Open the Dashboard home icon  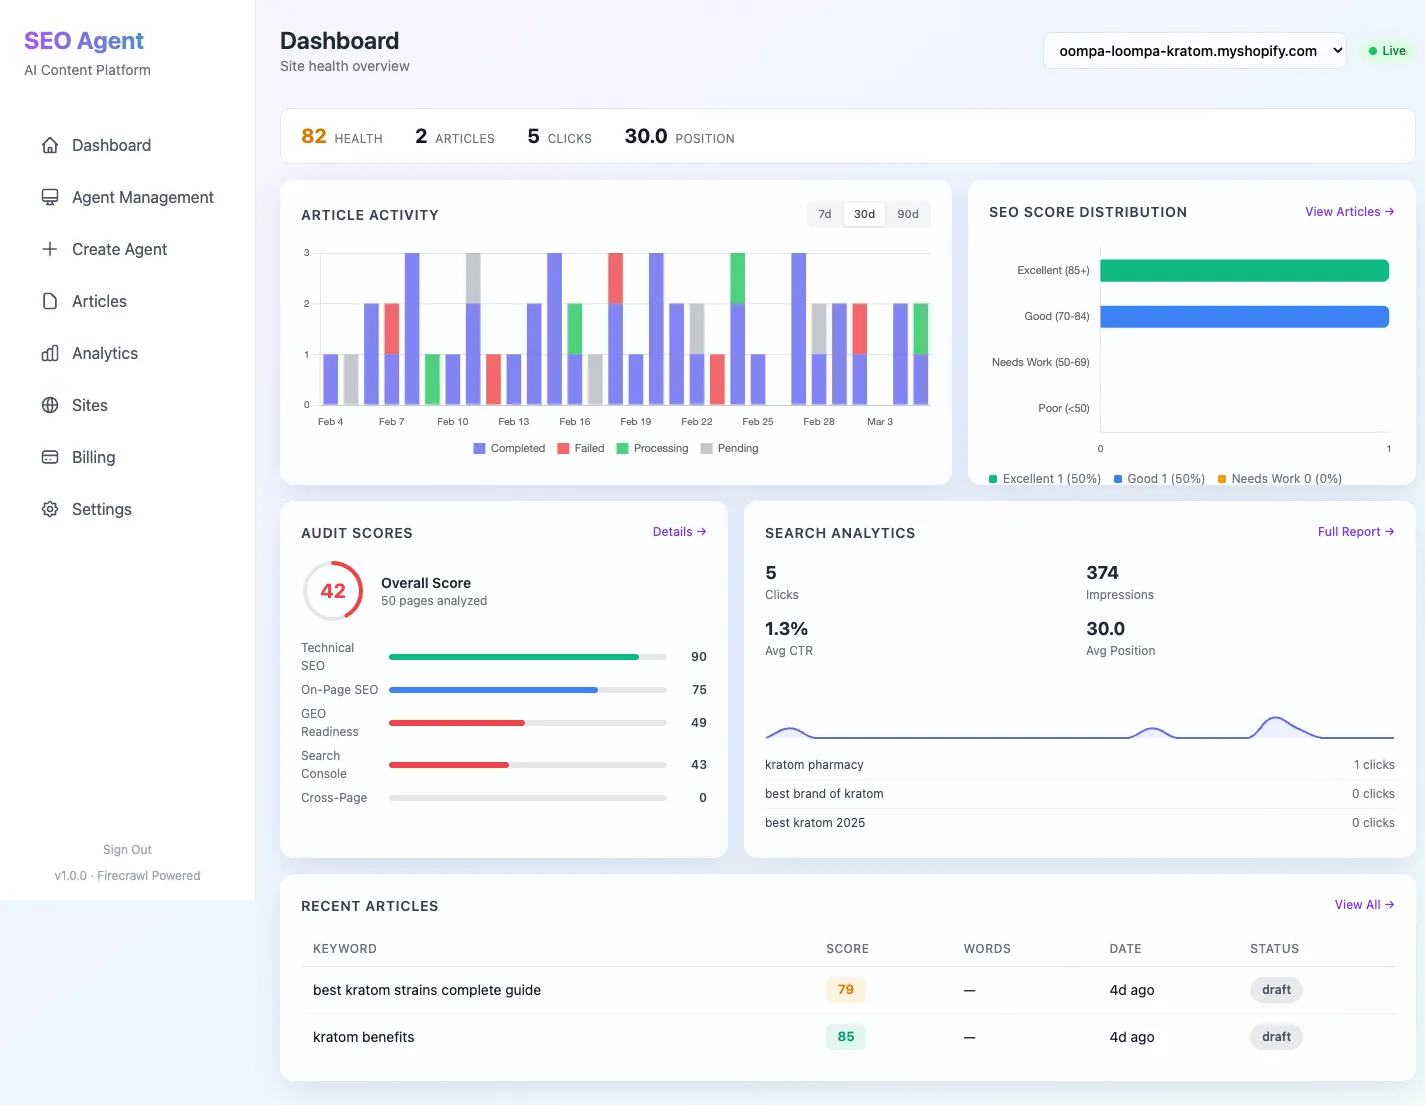pyautogui.click(x=49, y=144)
